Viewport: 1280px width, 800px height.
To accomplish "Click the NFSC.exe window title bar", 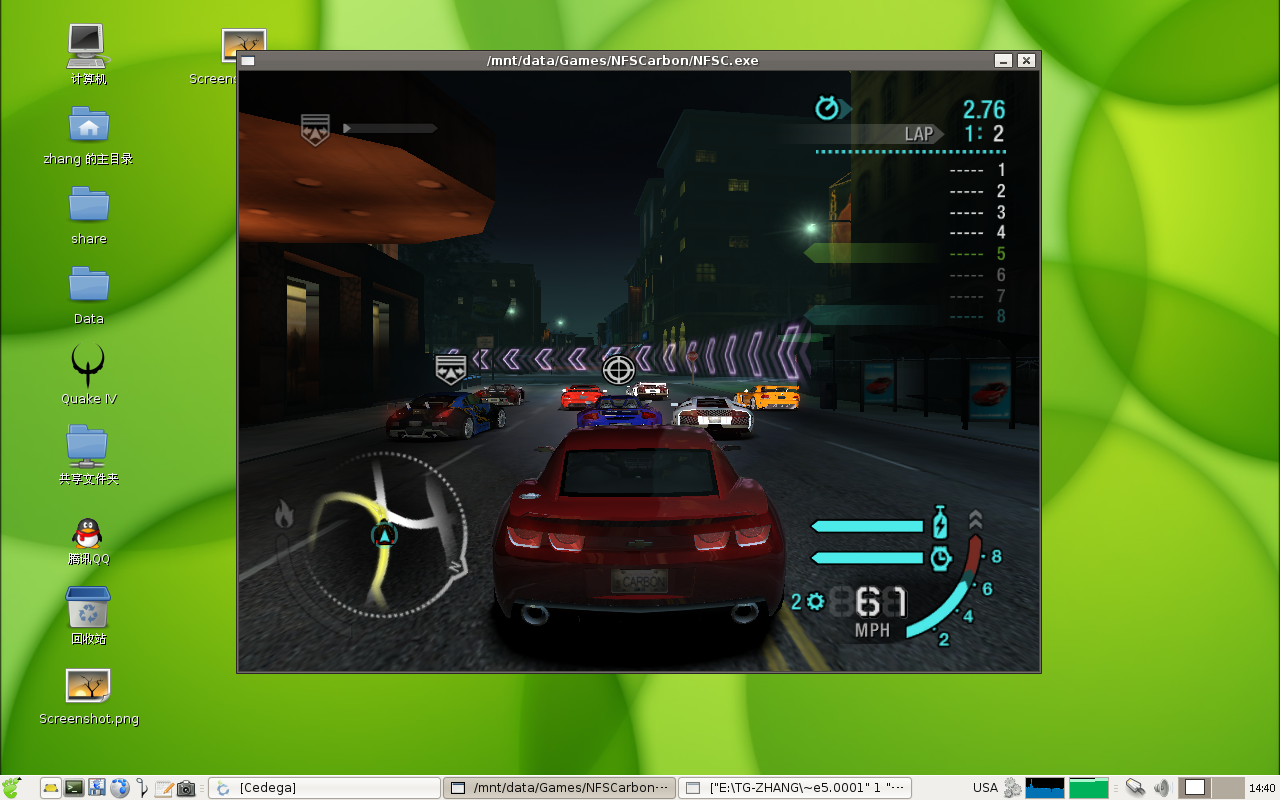I will pos(622,61).
